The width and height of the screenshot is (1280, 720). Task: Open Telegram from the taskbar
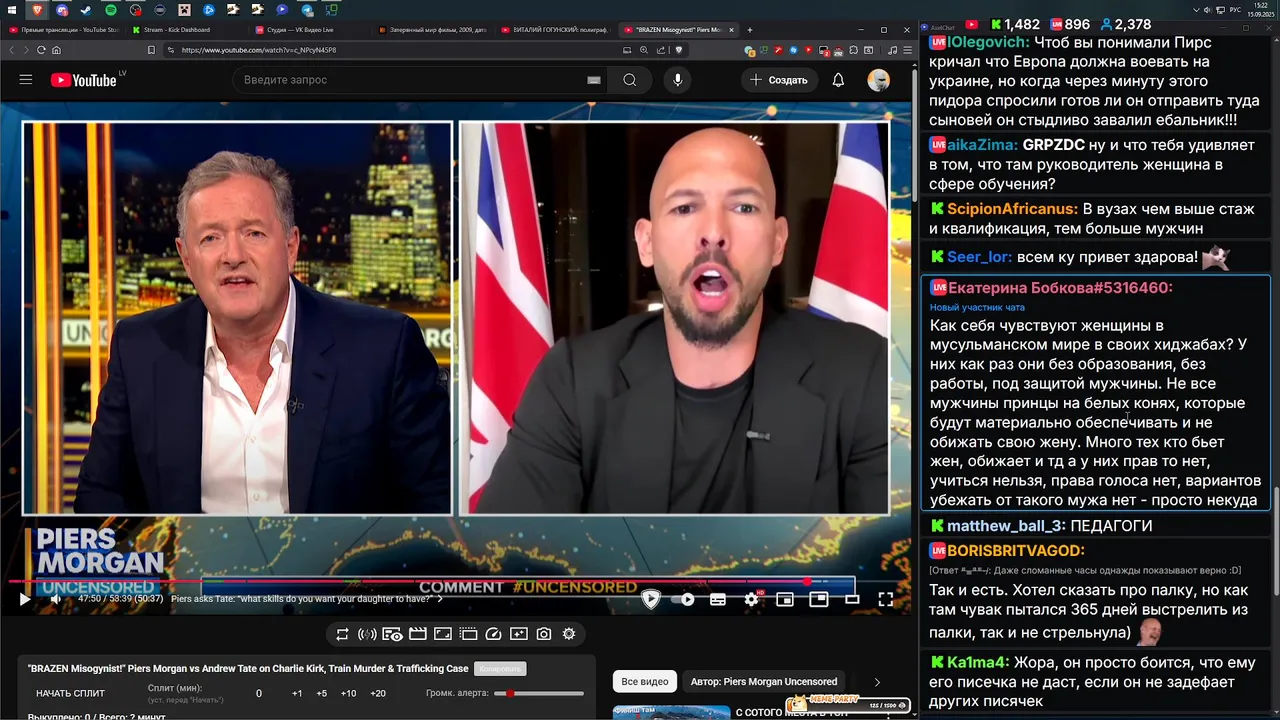(306, 10)
